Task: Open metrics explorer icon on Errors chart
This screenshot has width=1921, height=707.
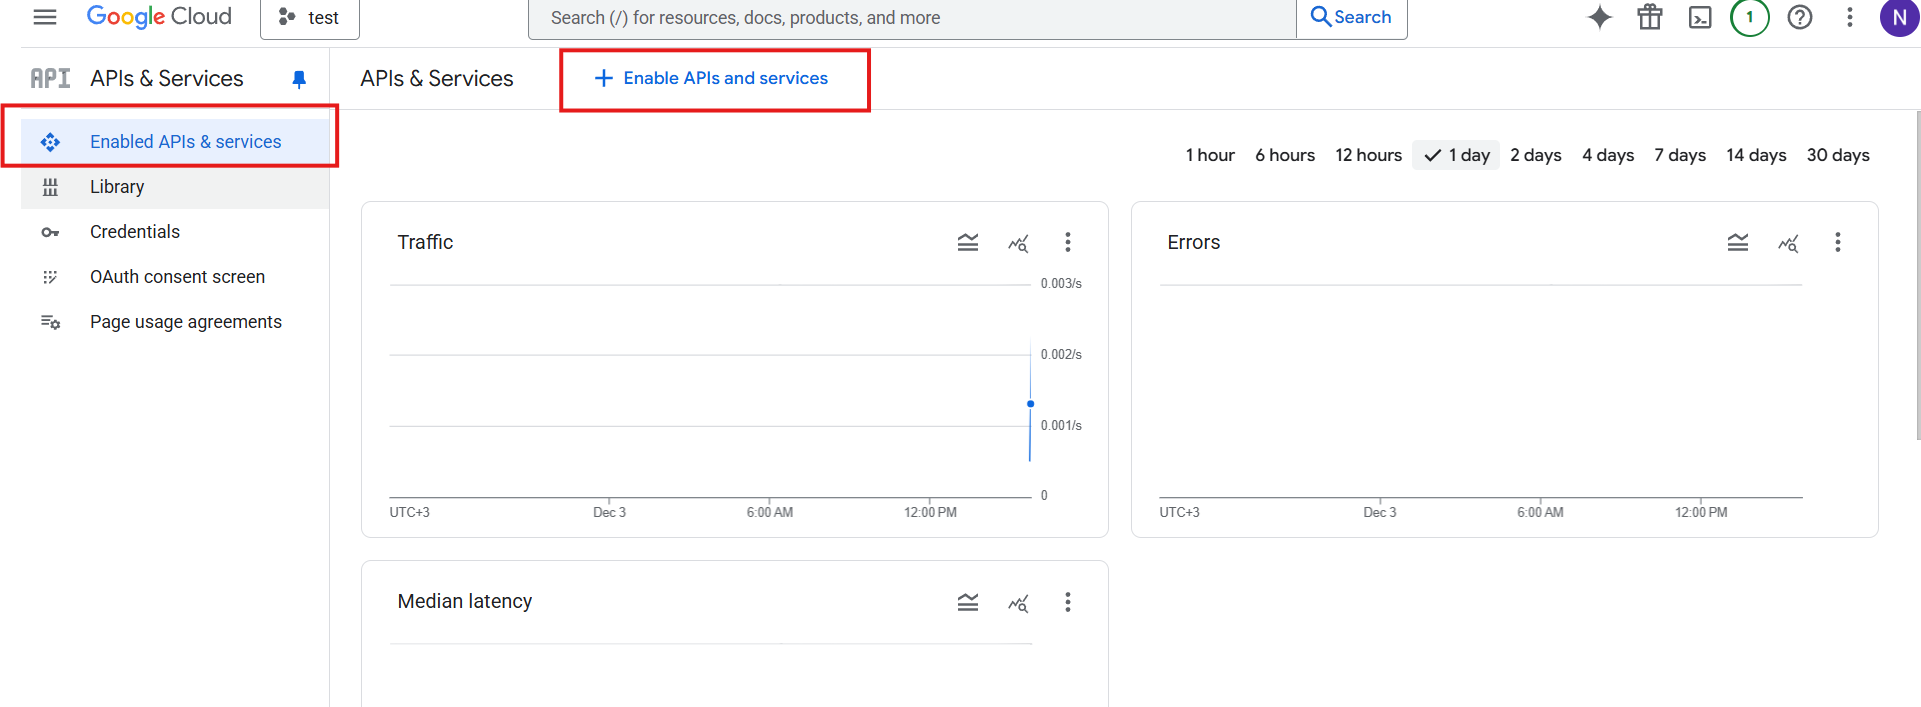Action: click(1788, 242)
